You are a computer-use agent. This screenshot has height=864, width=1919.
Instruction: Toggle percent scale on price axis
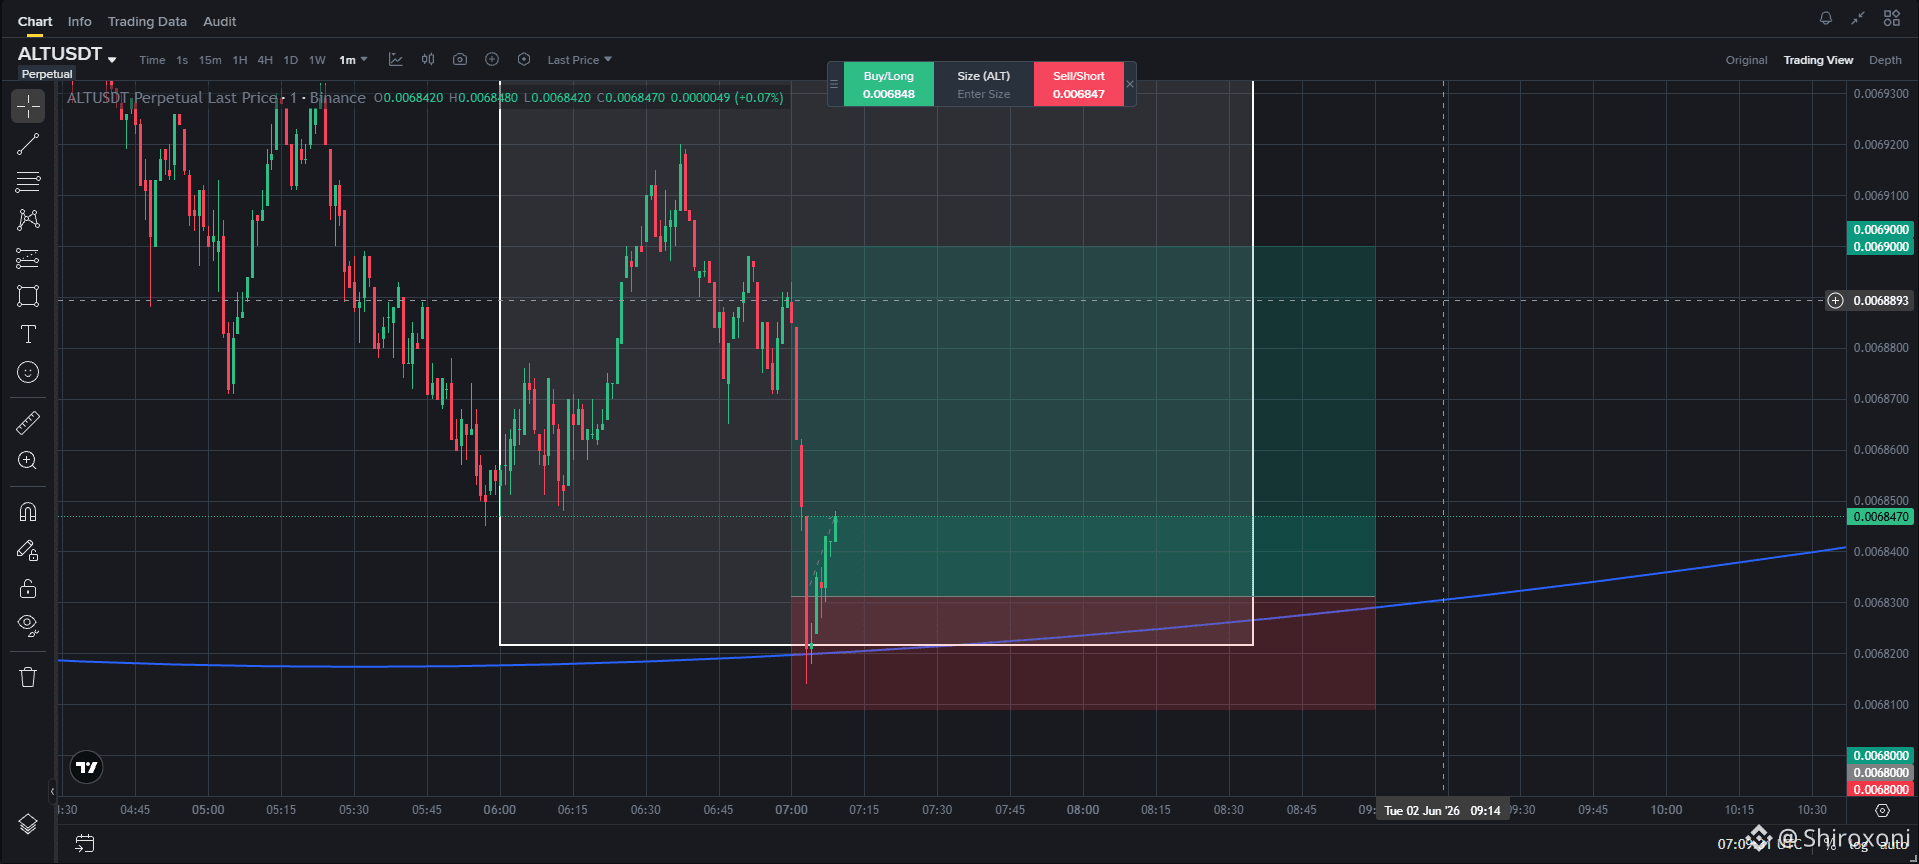(x=1832, y=845)
